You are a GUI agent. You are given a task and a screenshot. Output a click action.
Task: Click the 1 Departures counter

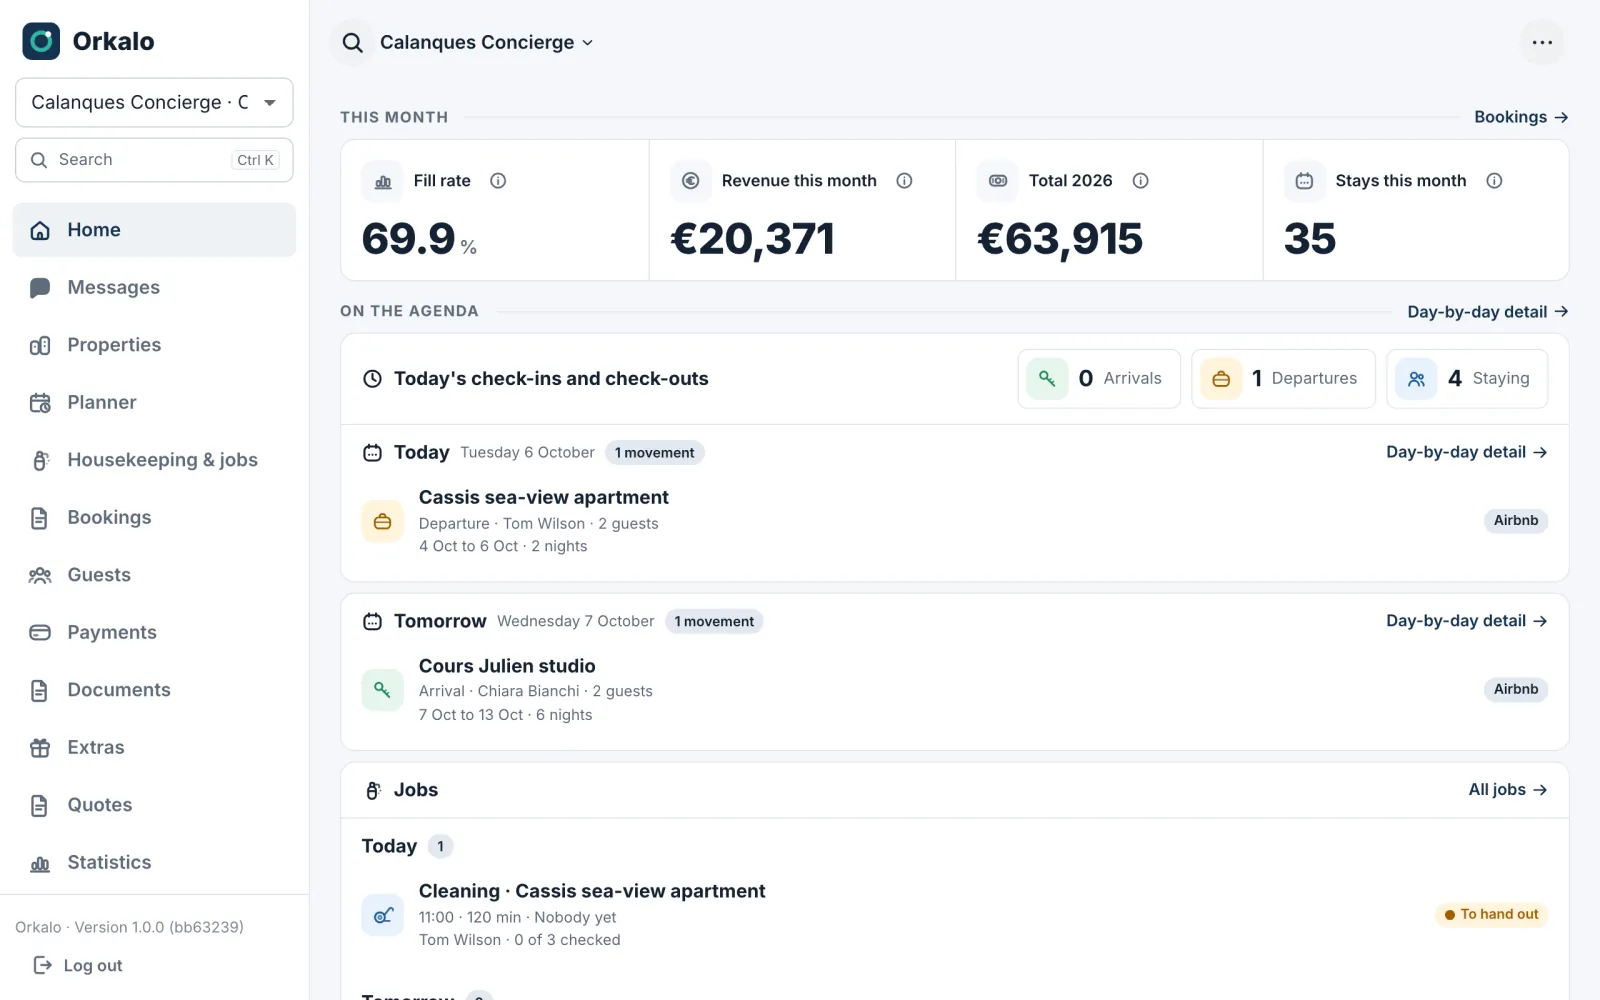(x=1283, y=379)
